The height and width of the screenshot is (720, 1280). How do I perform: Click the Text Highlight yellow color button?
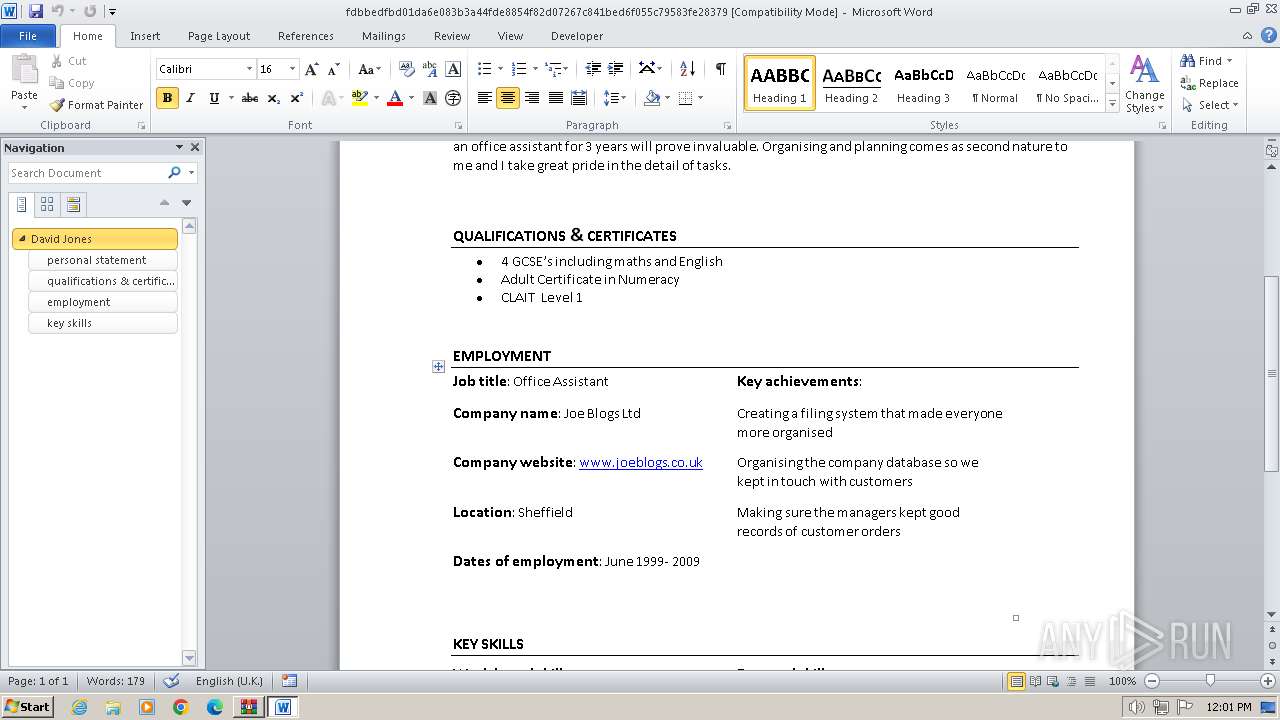[x=360, y=98]
